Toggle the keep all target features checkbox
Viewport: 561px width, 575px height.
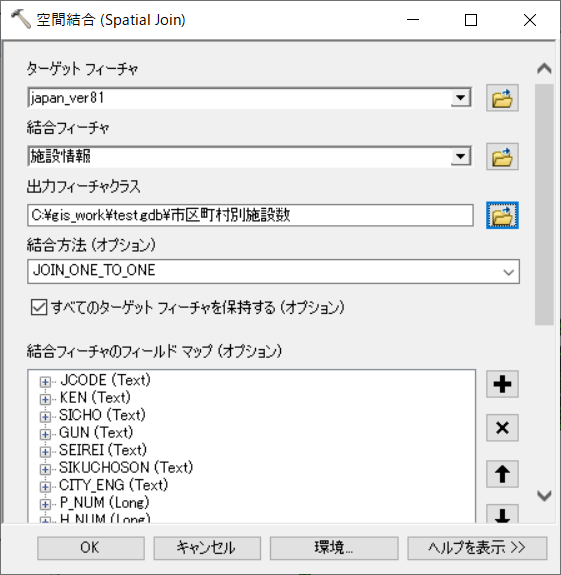[x=39, y=307]
